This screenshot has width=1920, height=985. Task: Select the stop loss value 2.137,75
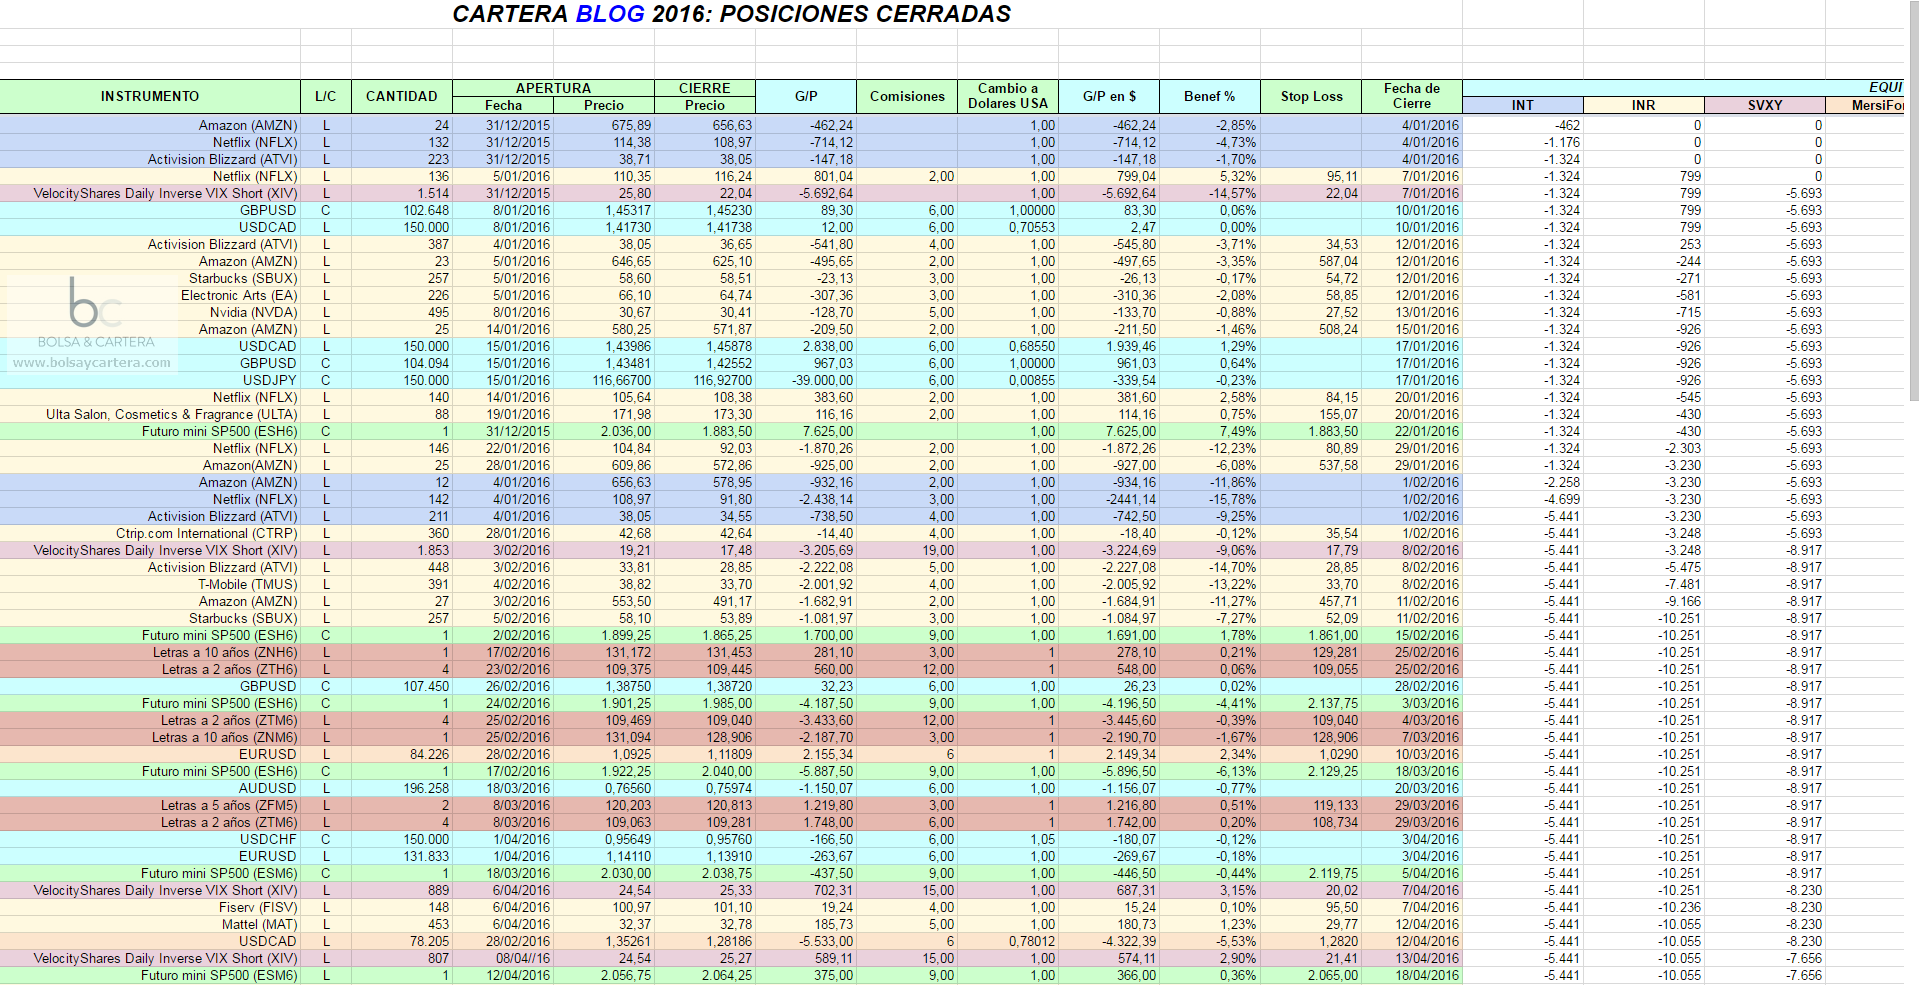(x=1311, y=703)
